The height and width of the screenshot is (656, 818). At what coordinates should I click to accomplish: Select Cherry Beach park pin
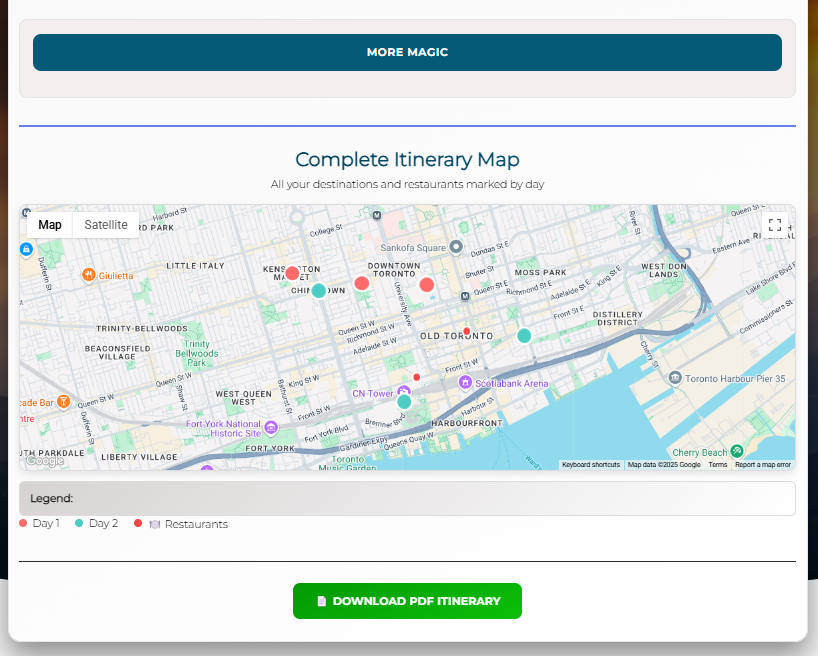point(737,450)
